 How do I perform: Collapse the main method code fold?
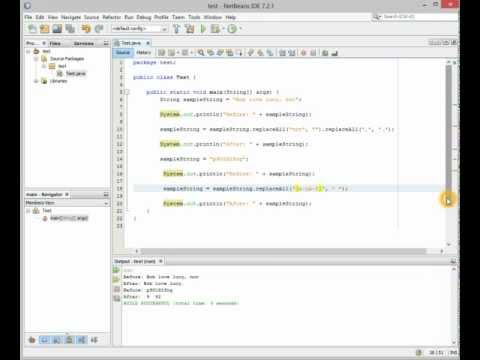click(127, 92)
